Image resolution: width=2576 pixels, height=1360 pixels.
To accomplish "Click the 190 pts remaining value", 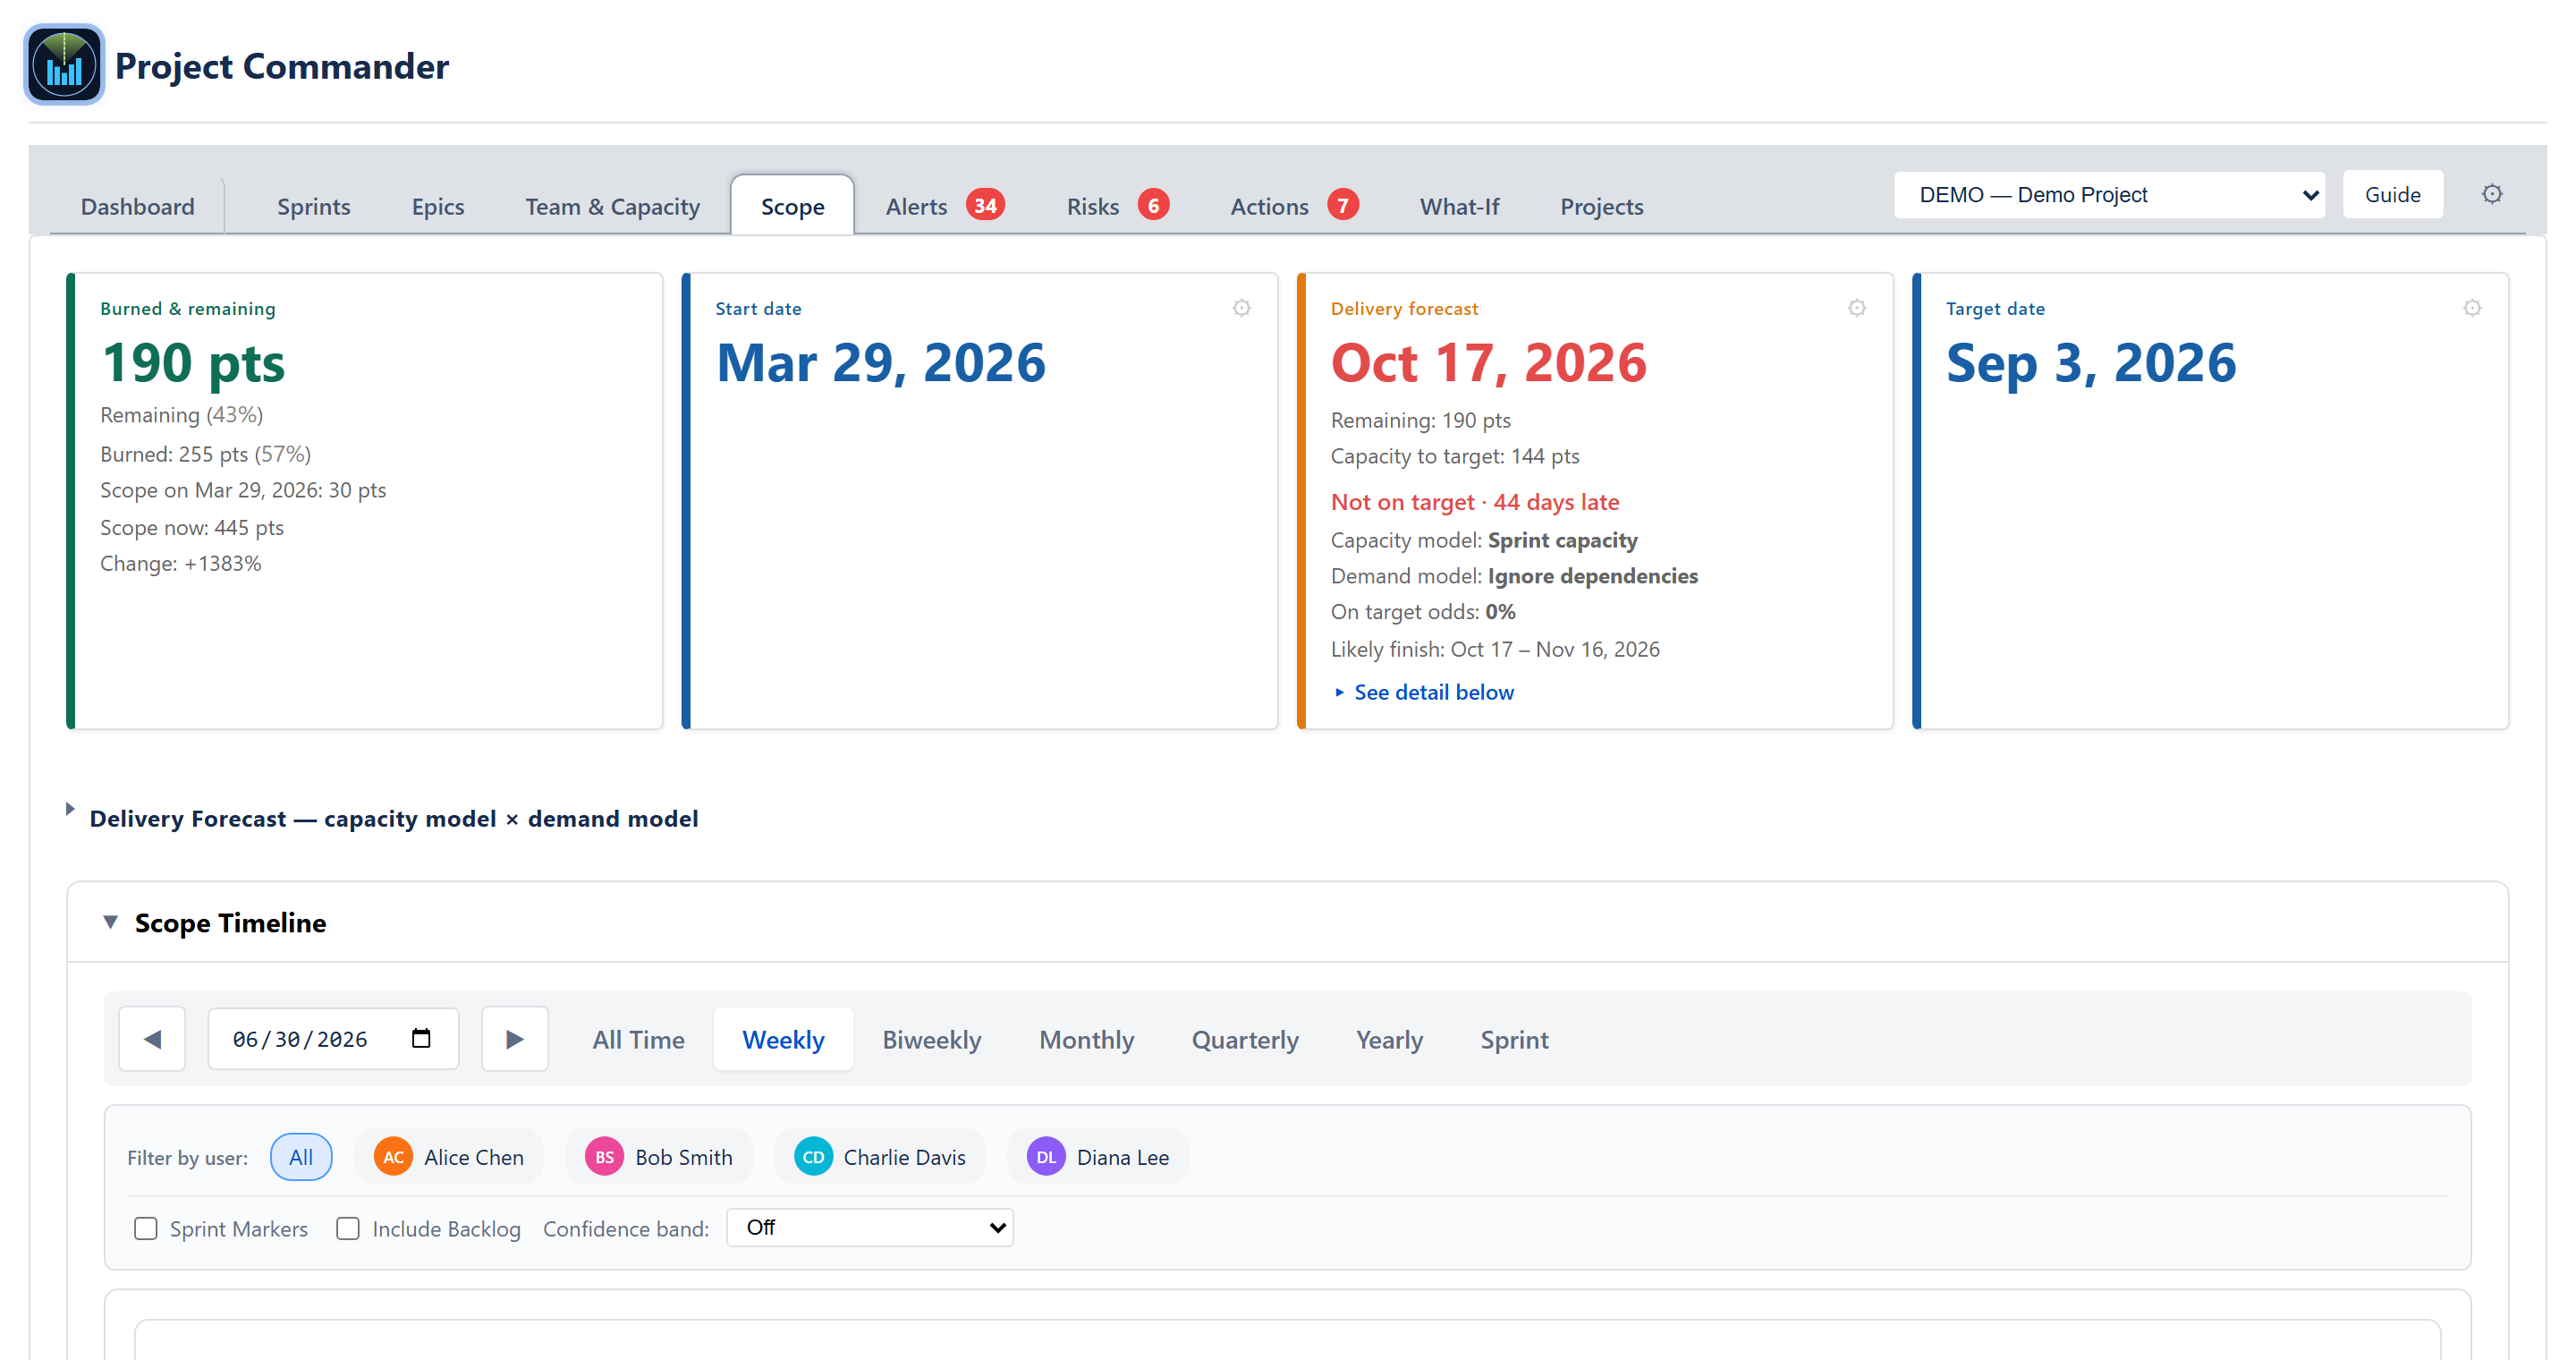I will click(193, 362).
